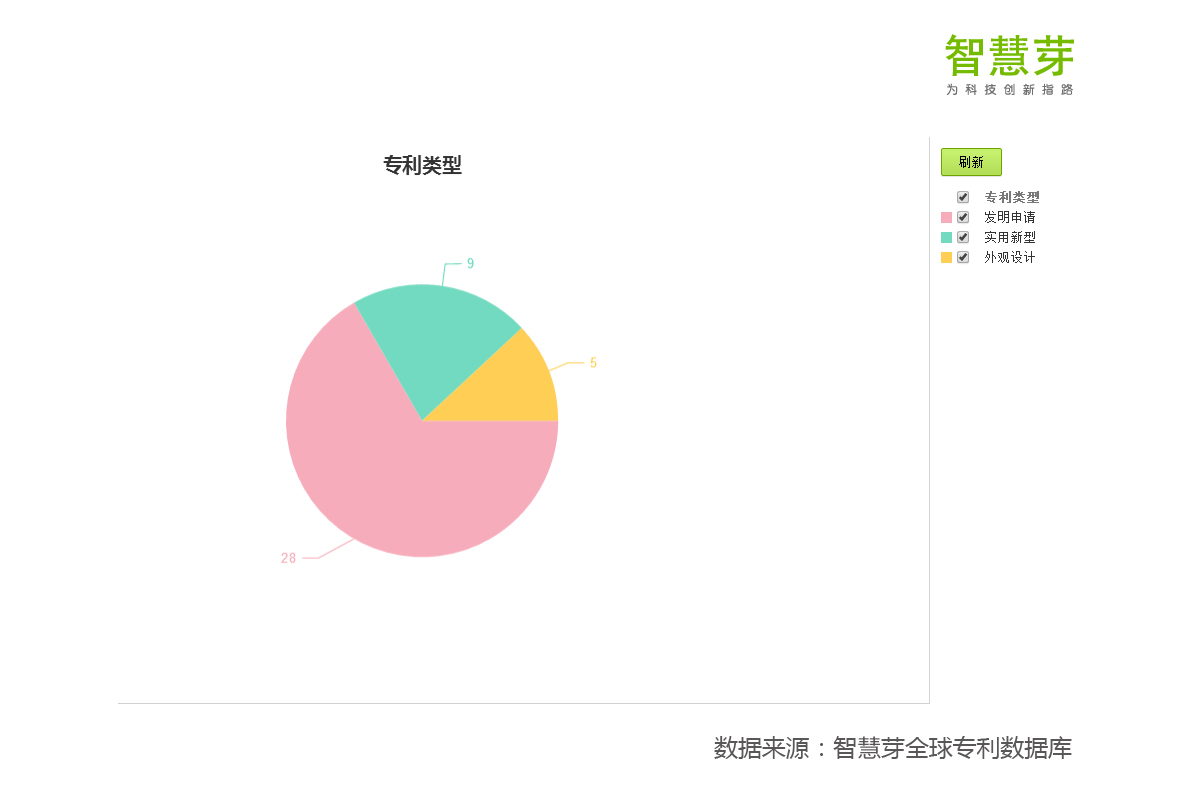Click the 数据来源 footer text
The height and width of the screenshot is (805, 1192).
[x=892, y=748]
